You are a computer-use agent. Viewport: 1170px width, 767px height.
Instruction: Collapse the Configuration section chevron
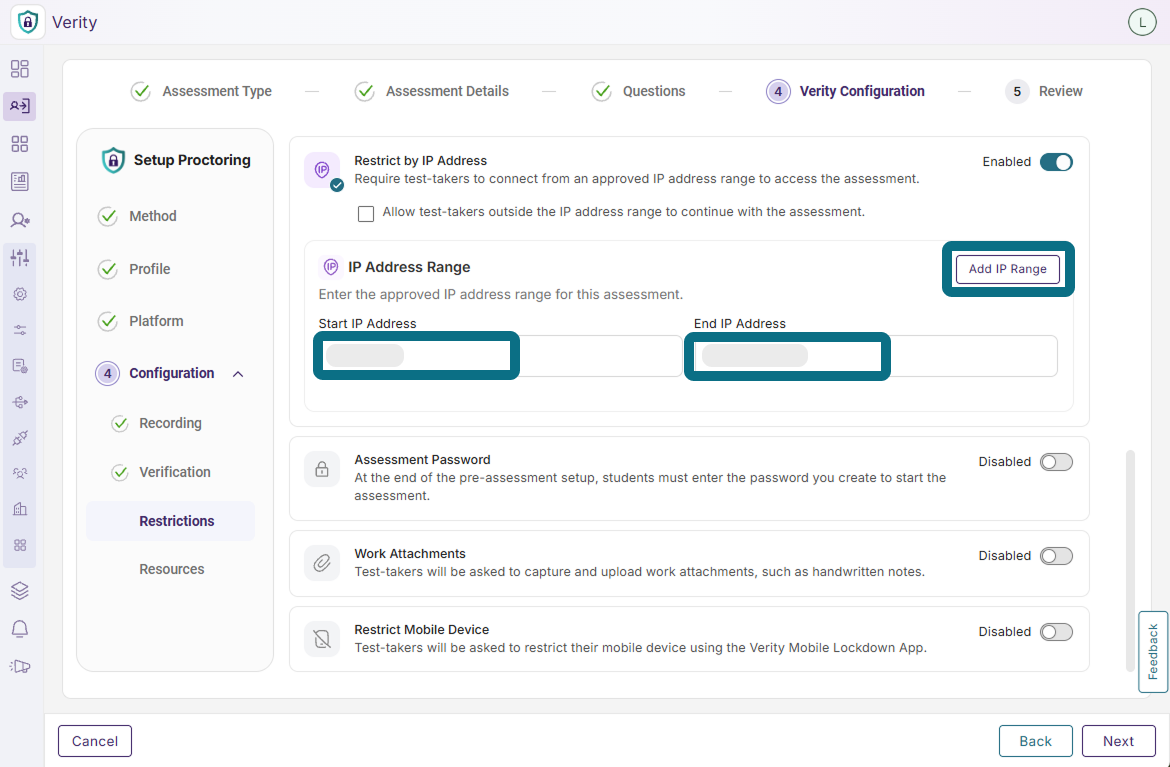click(238, 374)
